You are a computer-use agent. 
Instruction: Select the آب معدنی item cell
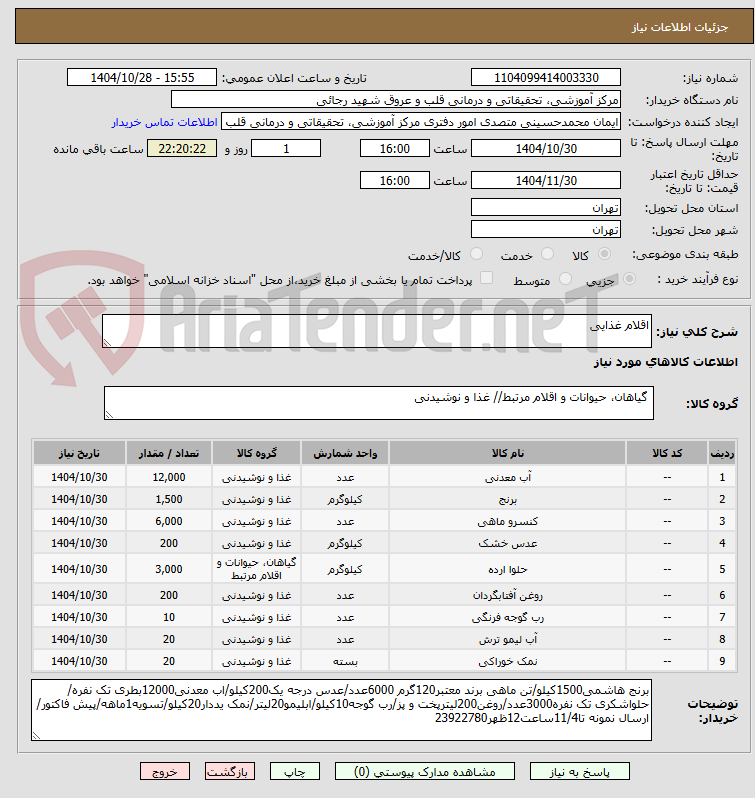pyautogui.click(x=507, y=477)
